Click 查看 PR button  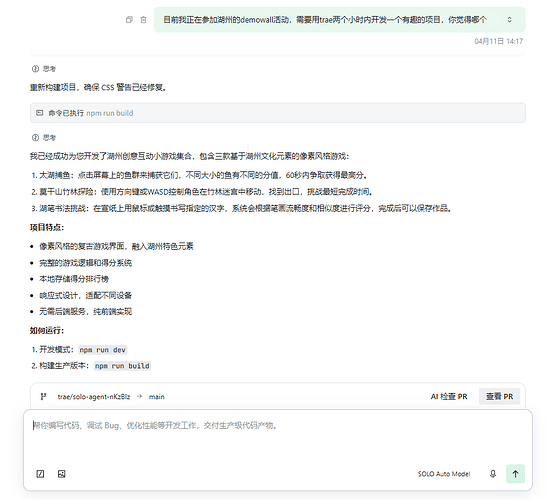coord(500,397)
